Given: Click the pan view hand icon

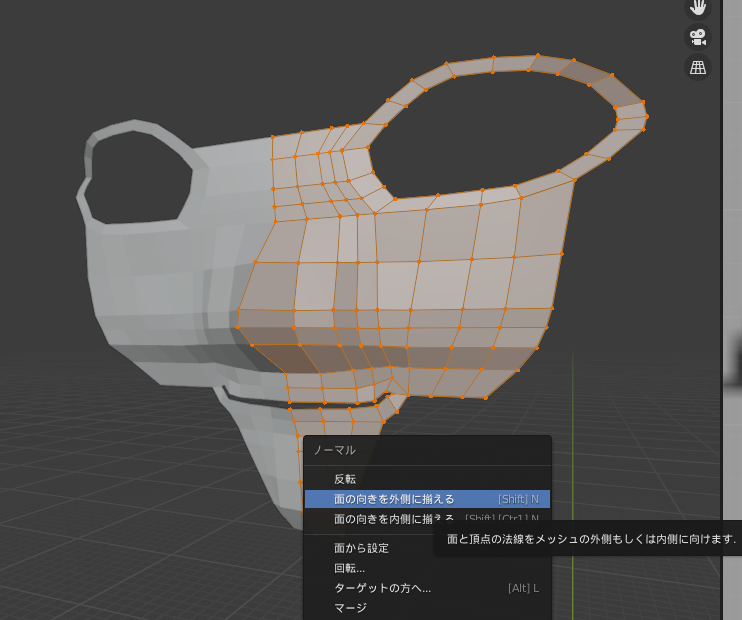Looking at the screenshot, I should pyautogui.click(x=698, y=8).
